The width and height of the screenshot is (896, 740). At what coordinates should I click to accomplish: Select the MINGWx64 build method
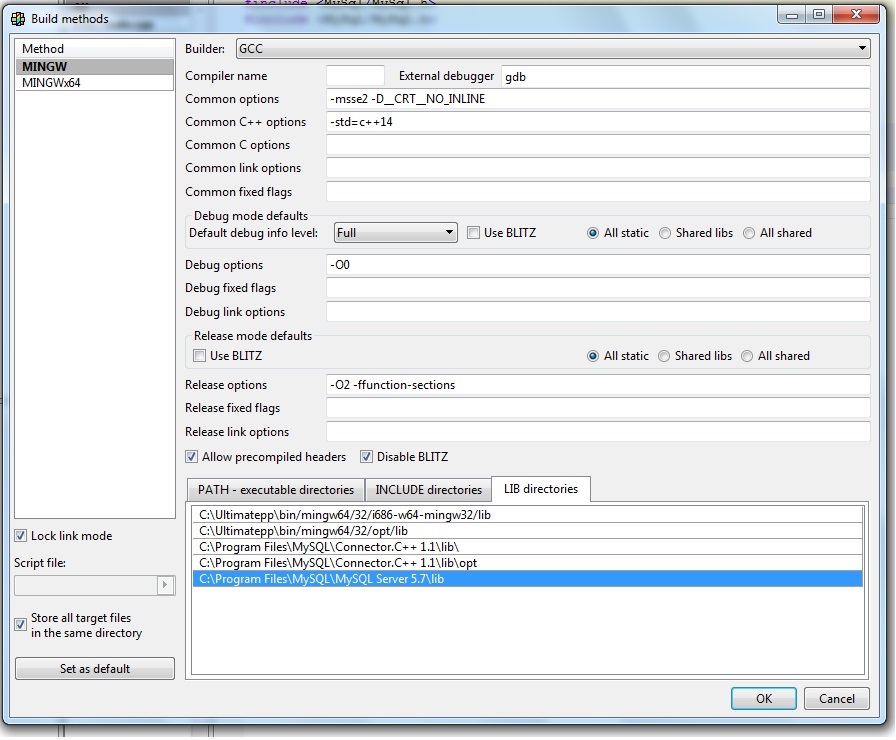coord(52,83)
